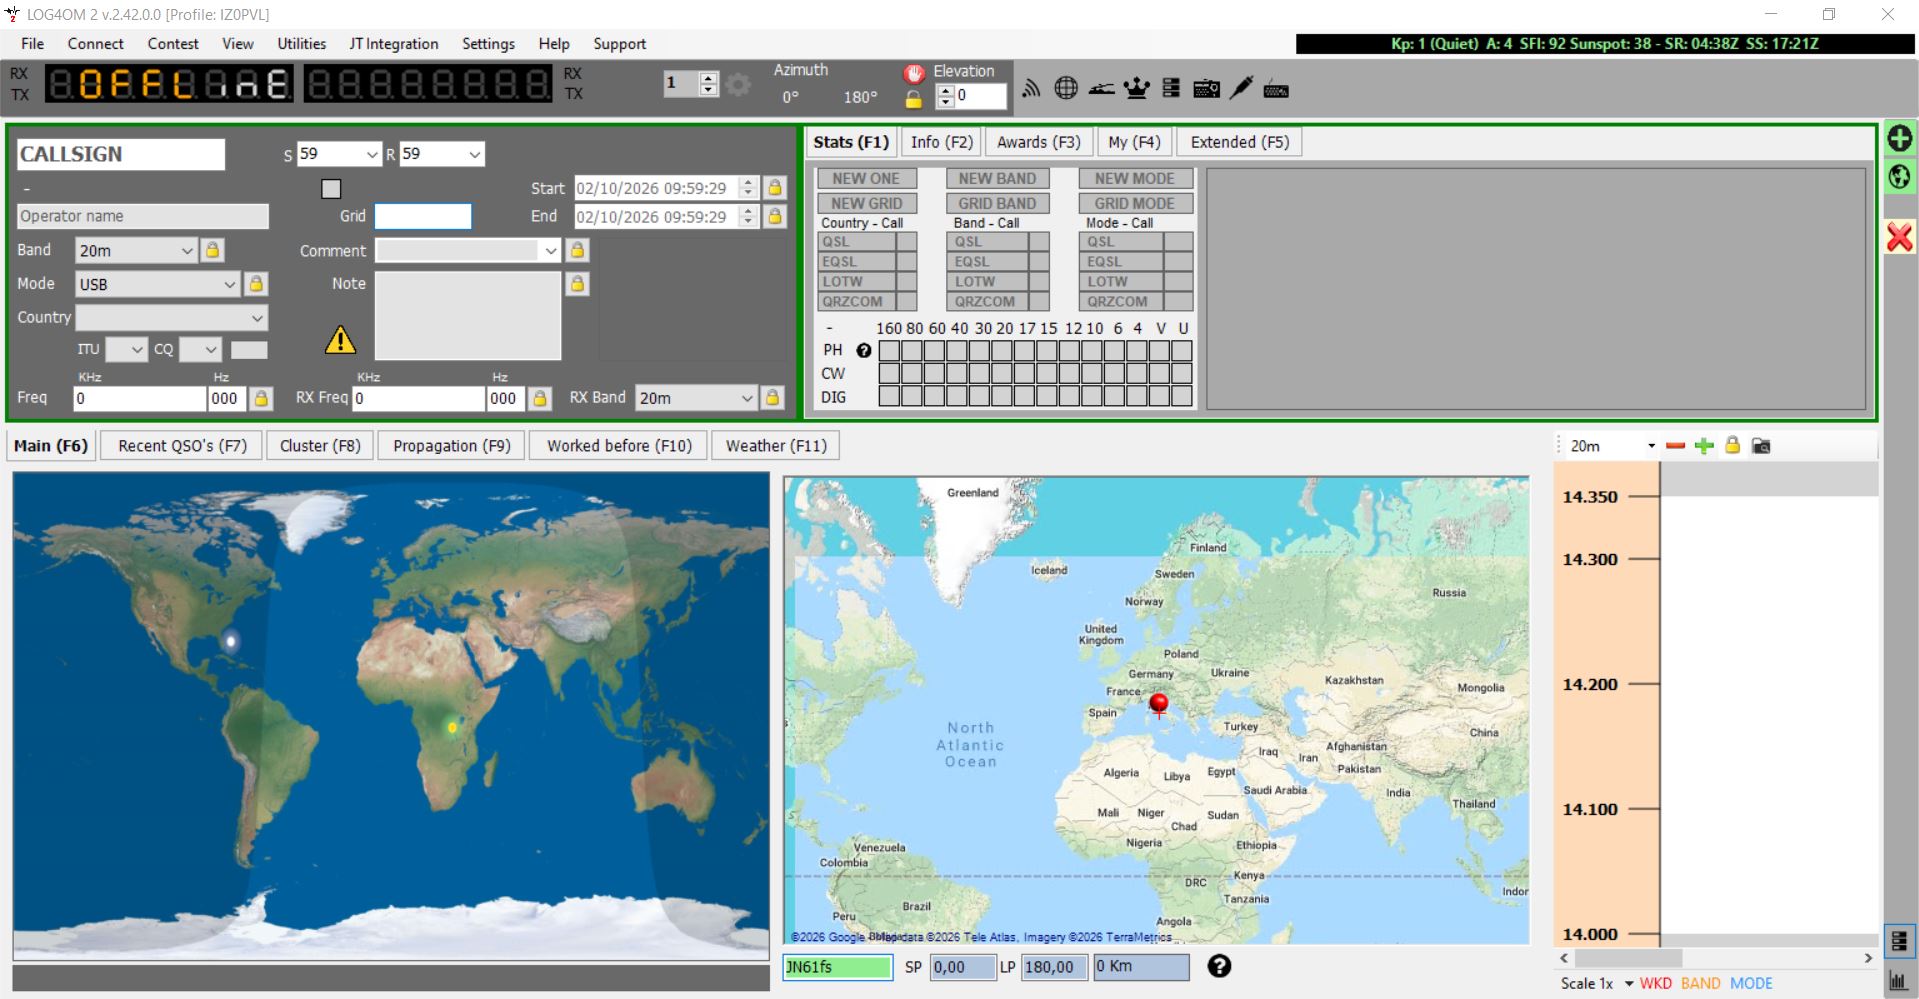
Task: Click the NEW MODE button
Action: click(1135, 178)
